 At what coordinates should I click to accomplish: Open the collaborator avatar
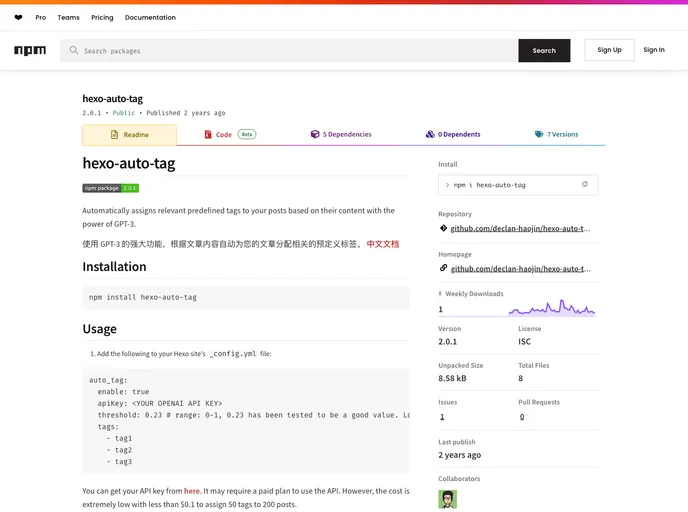[x=448, y=499]
